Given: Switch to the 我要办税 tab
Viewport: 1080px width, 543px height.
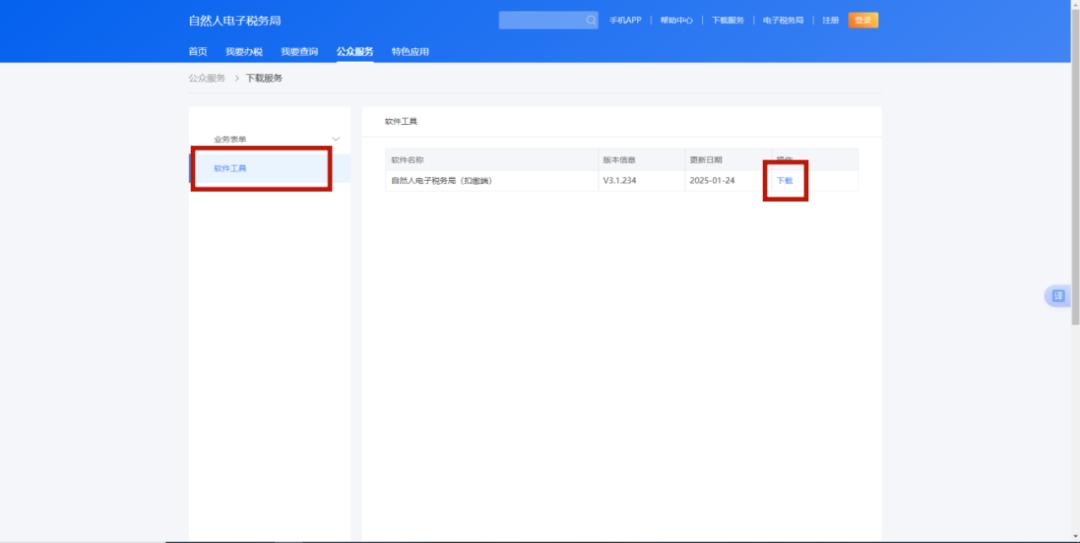Looking at the screenshot, I should tap(243, 51).
